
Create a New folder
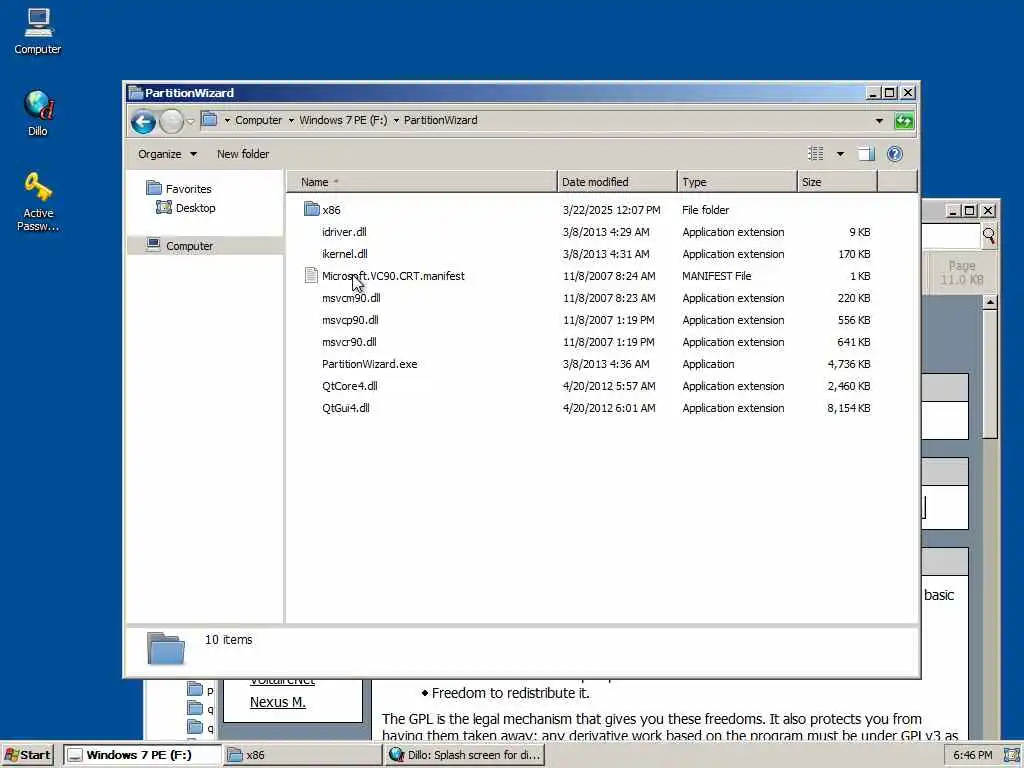[x=243, y=154]
